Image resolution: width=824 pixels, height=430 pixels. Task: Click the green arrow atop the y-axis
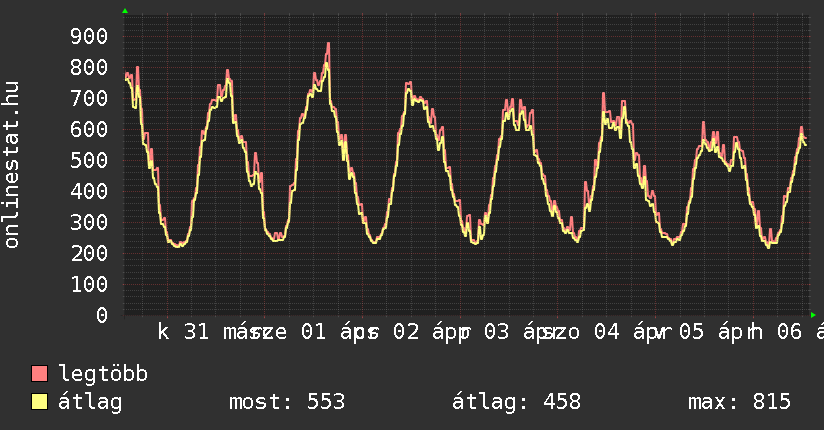coord(125,11)
